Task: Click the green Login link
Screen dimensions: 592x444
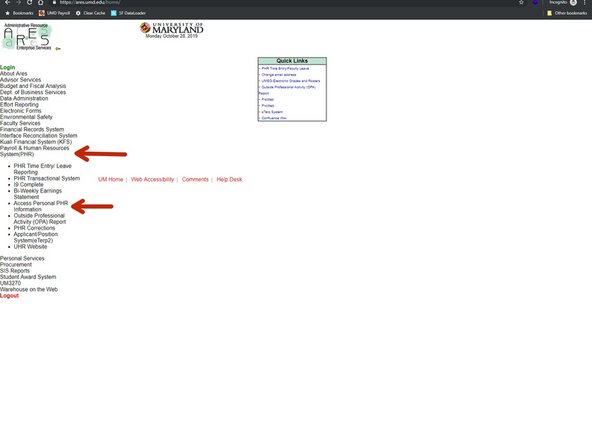Action: point(8,67)
